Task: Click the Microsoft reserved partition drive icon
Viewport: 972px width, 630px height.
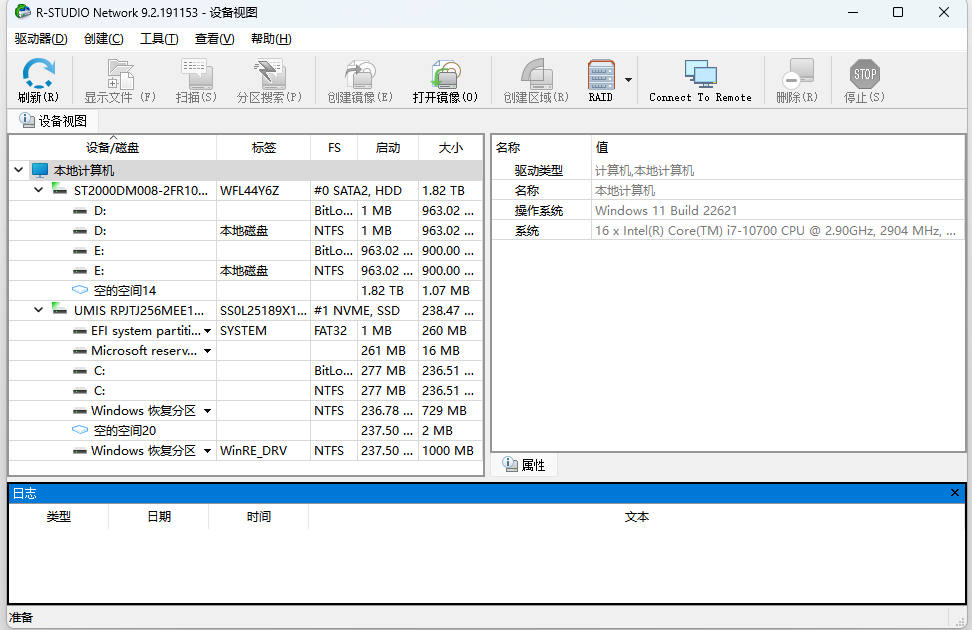Action: click(80, 351)
